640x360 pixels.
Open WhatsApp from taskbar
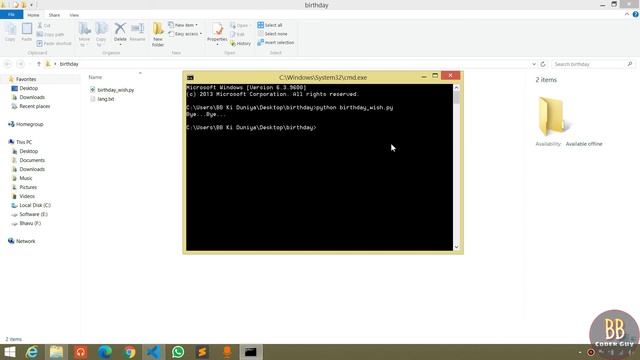[x=178, y=352]
